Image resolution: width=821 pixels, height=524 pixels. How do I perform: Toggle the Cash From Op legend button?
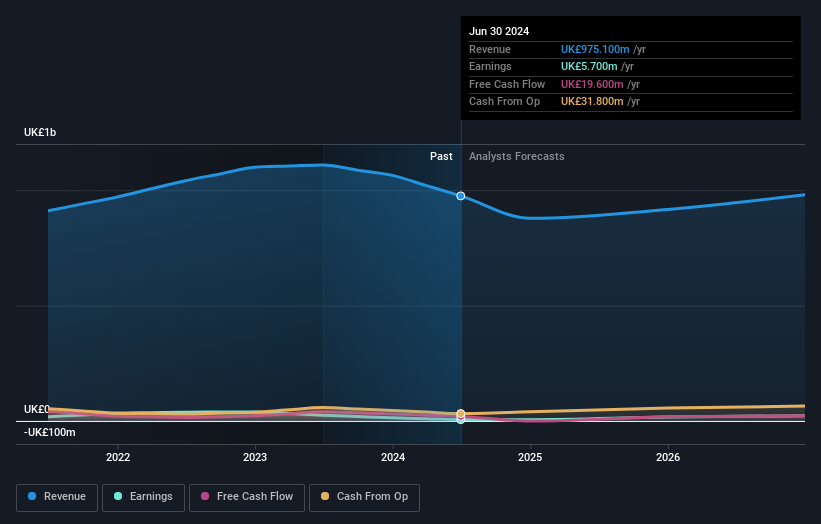point(364,497)
